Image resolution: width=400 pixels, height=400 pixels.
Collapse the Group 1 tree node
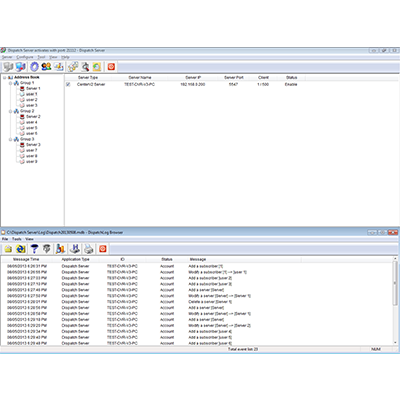(10, 83)
